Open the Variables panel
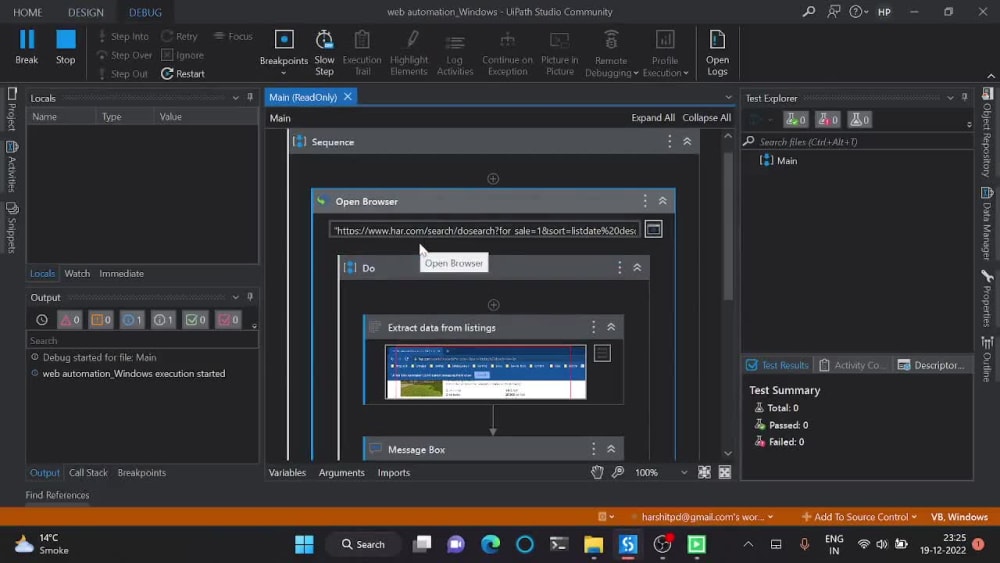The height and width of the screenshot is (563, 1000). (x=287, y=472)
